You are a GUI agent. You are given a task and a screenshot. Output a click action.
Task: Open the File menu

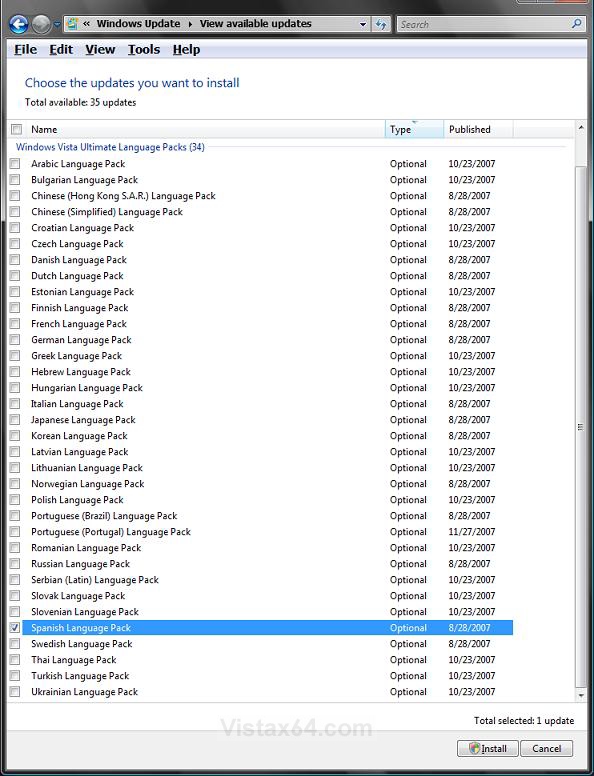coord(25,49)
